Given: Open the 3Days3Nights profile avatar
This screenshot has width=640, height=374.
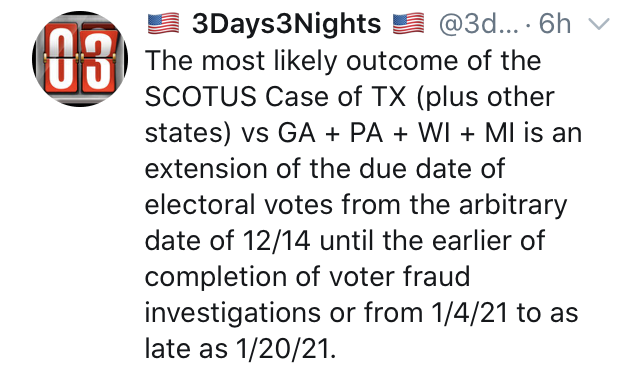Looking at the screenshot, I should click(80, 59).
